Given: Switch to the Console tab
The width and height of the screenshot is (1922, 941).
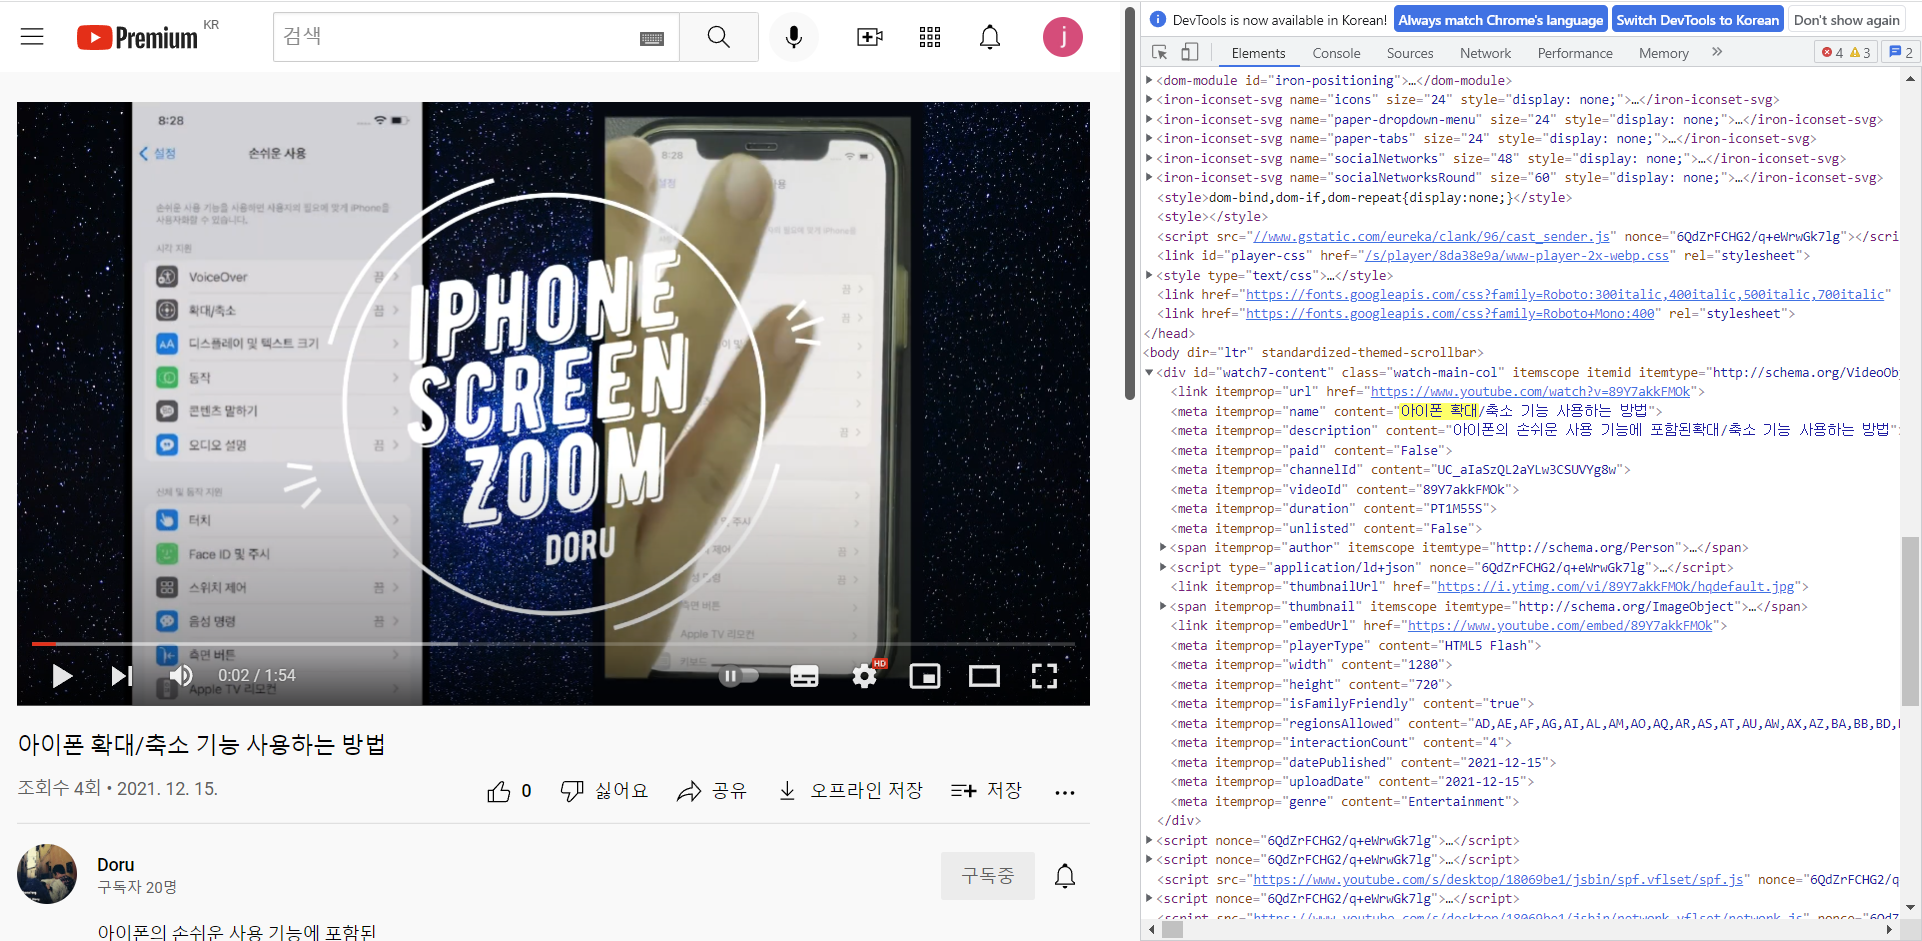Looking at the screenshot, I should 1336,53.
